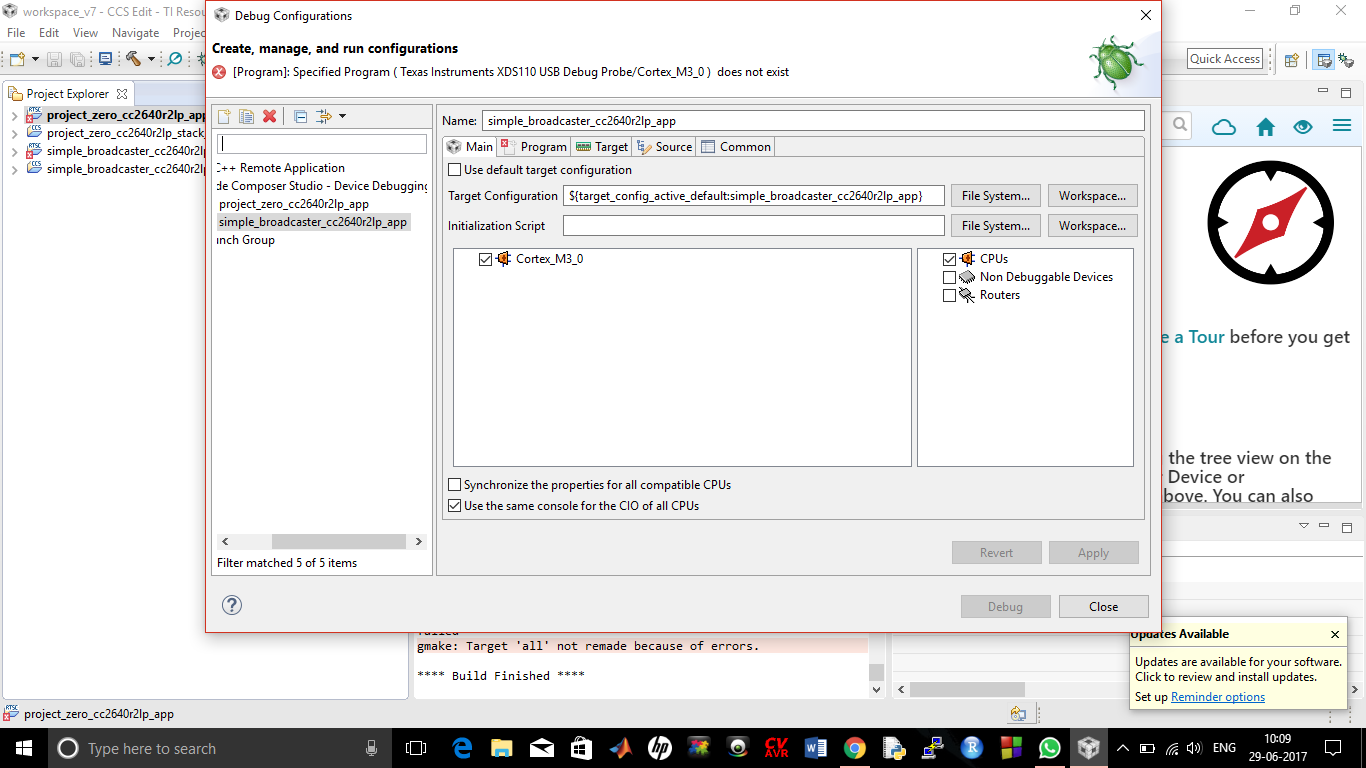This screenshot has width=1366, height=768.
Task: Check the Non Debuggable Devices checkbox
Action: 950,277
